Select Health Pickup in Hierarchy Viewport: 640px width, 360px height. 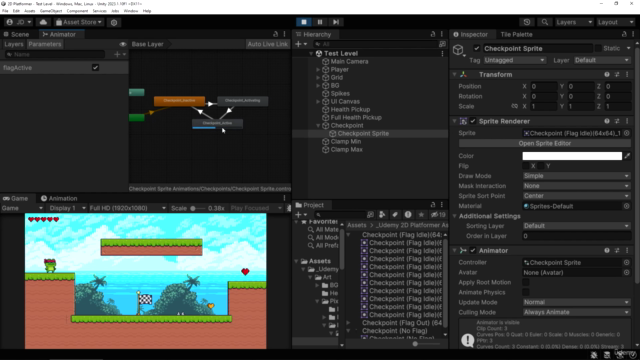(x=350, y=109)
